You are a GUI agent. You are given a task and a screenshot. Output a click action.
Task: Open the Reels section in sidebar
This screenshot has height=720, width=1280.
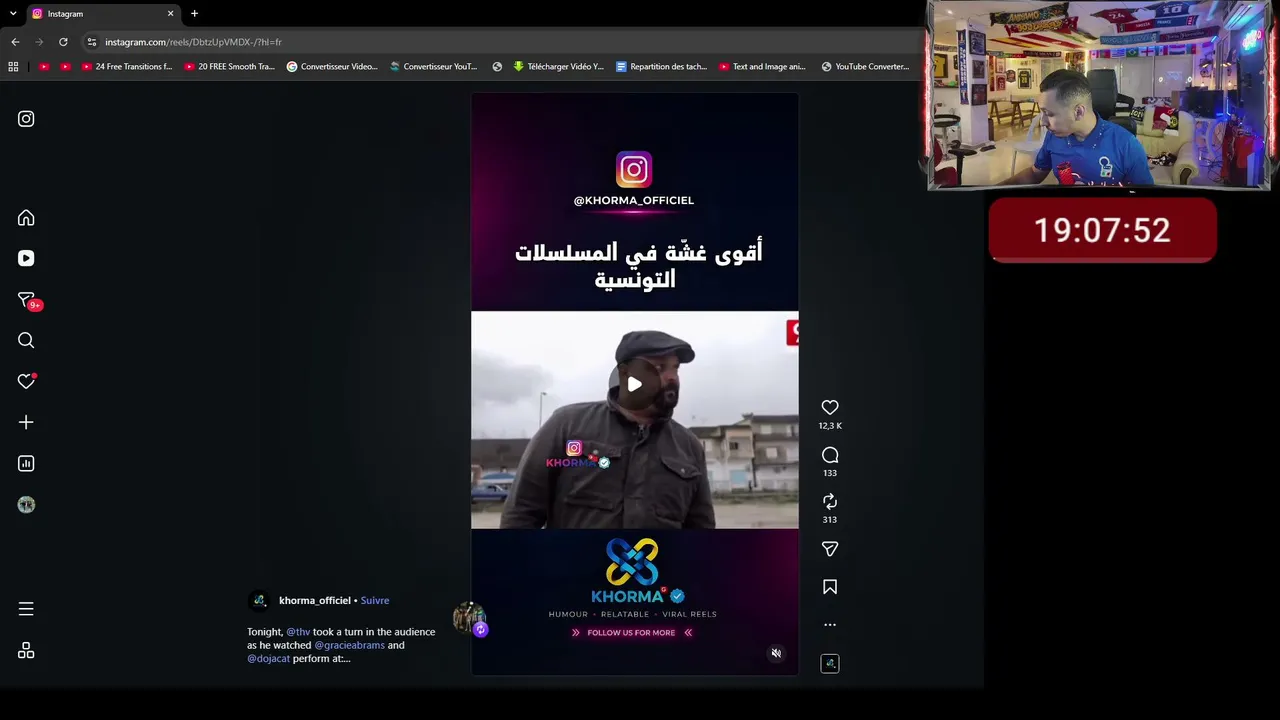click(26, 258)
